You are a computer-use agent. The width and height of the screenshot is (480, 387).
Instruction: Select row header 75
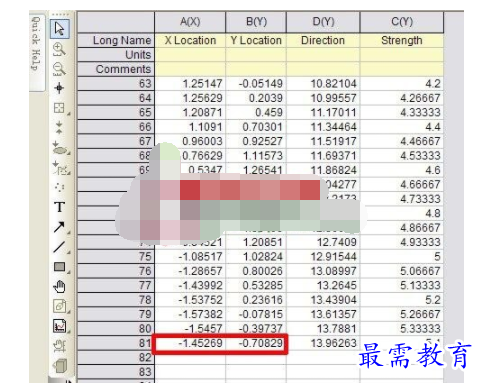coord(116,257)
